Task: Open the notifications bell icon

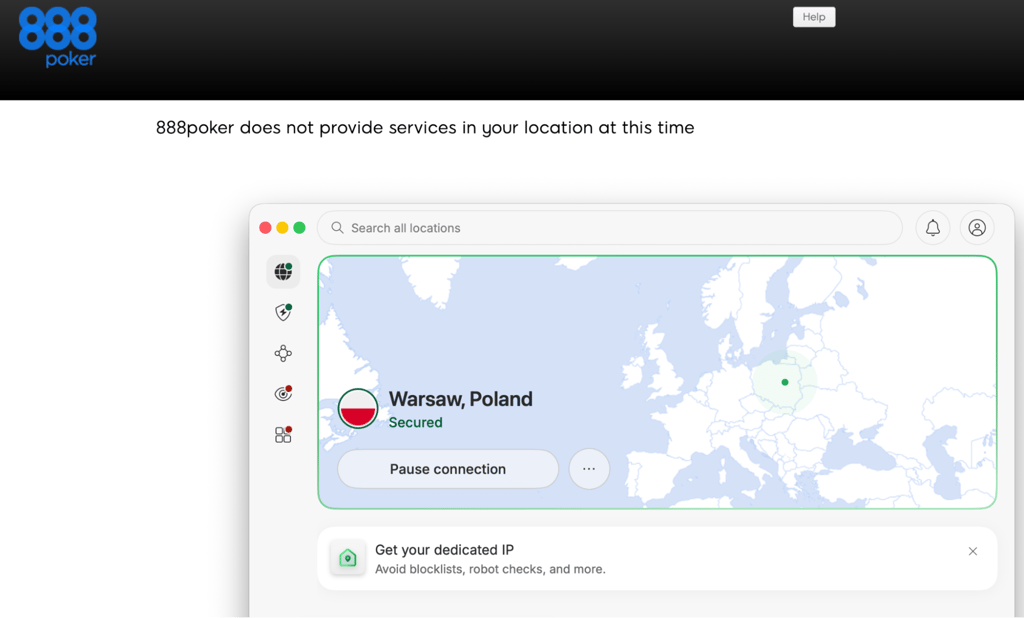Action: (933, 228)
